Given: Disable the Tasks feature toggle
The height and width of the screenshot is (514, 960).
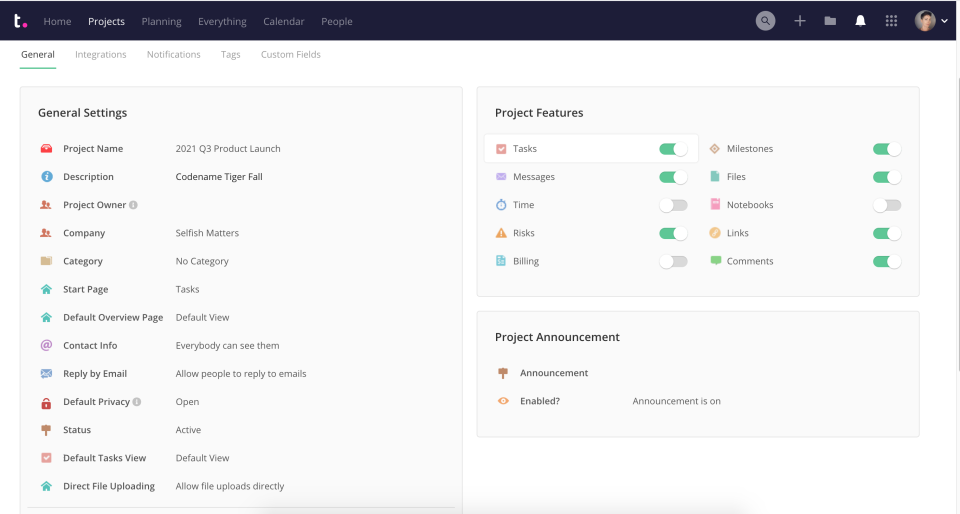Looking at the screenshot, I should (x=673, y=149).
